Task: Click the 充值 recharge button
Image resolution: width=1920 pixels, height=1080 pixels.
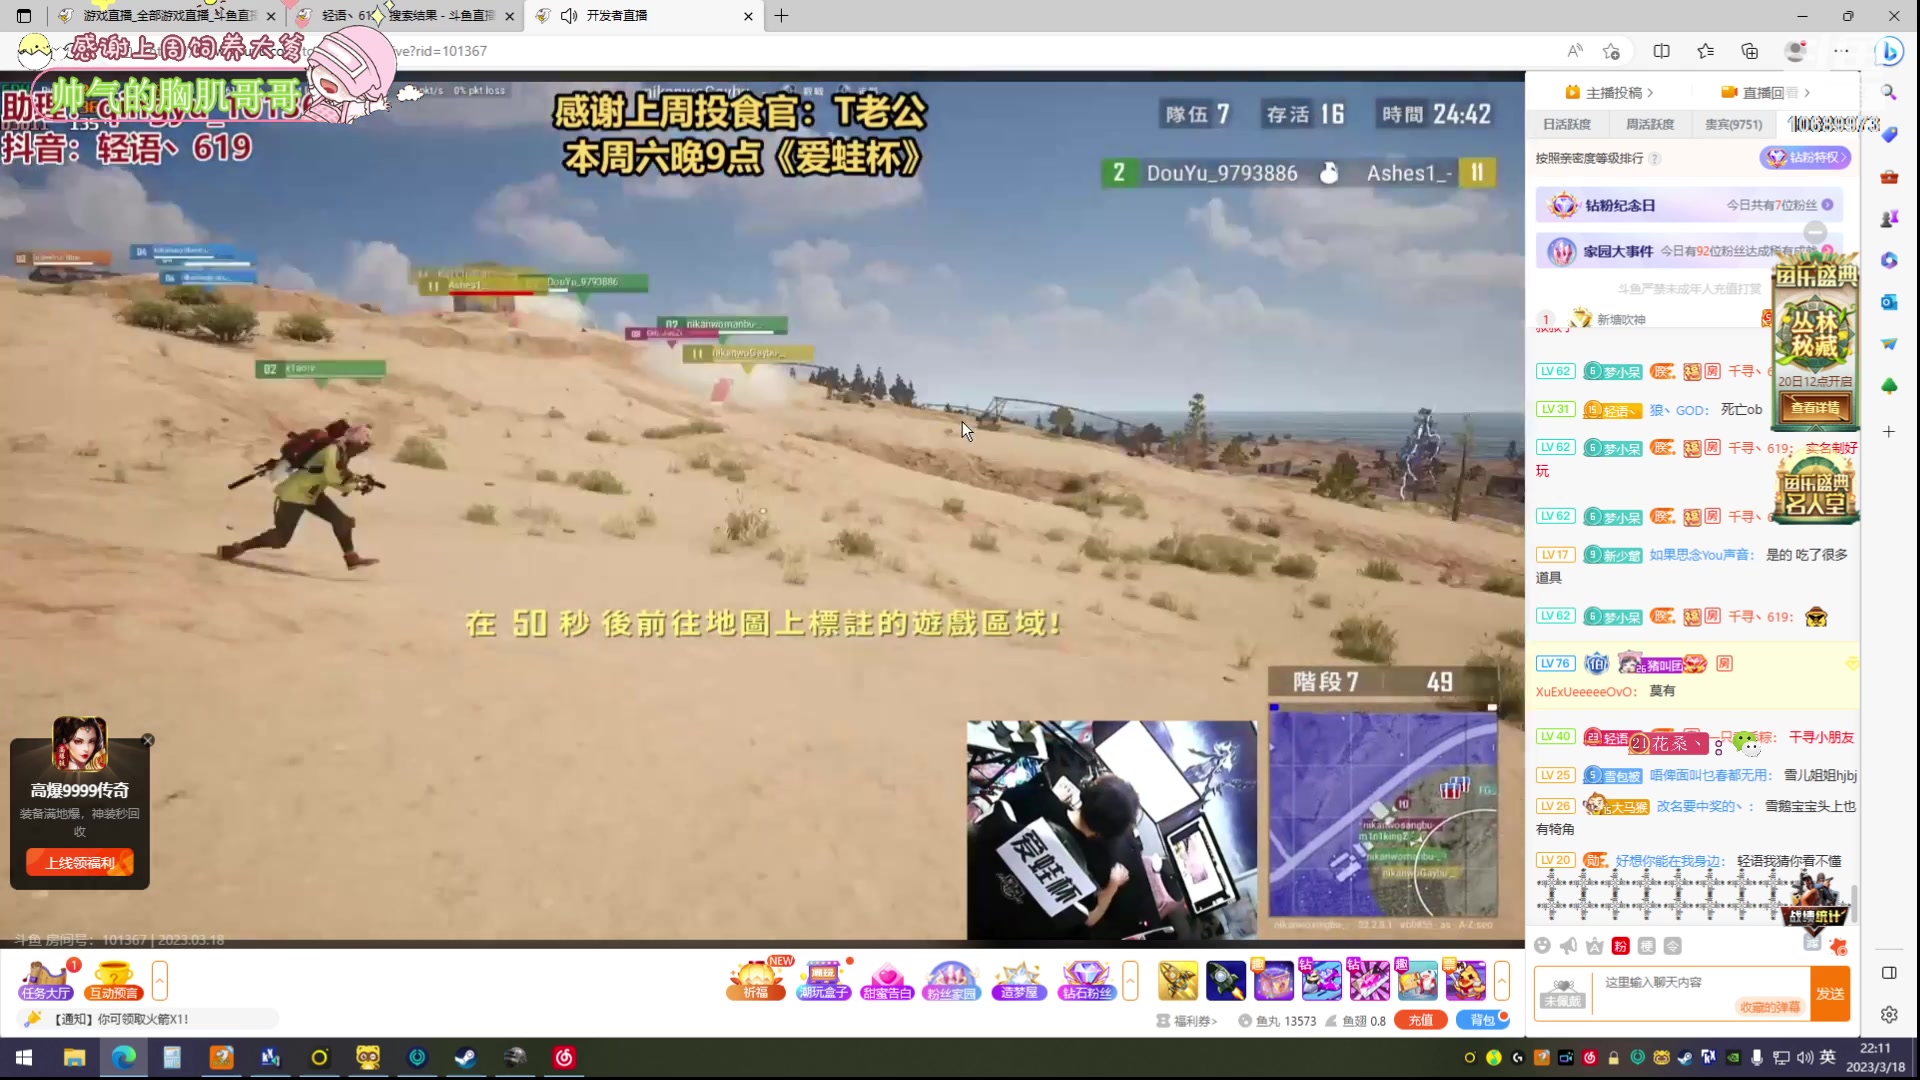Action: tap(1421, 1020)
